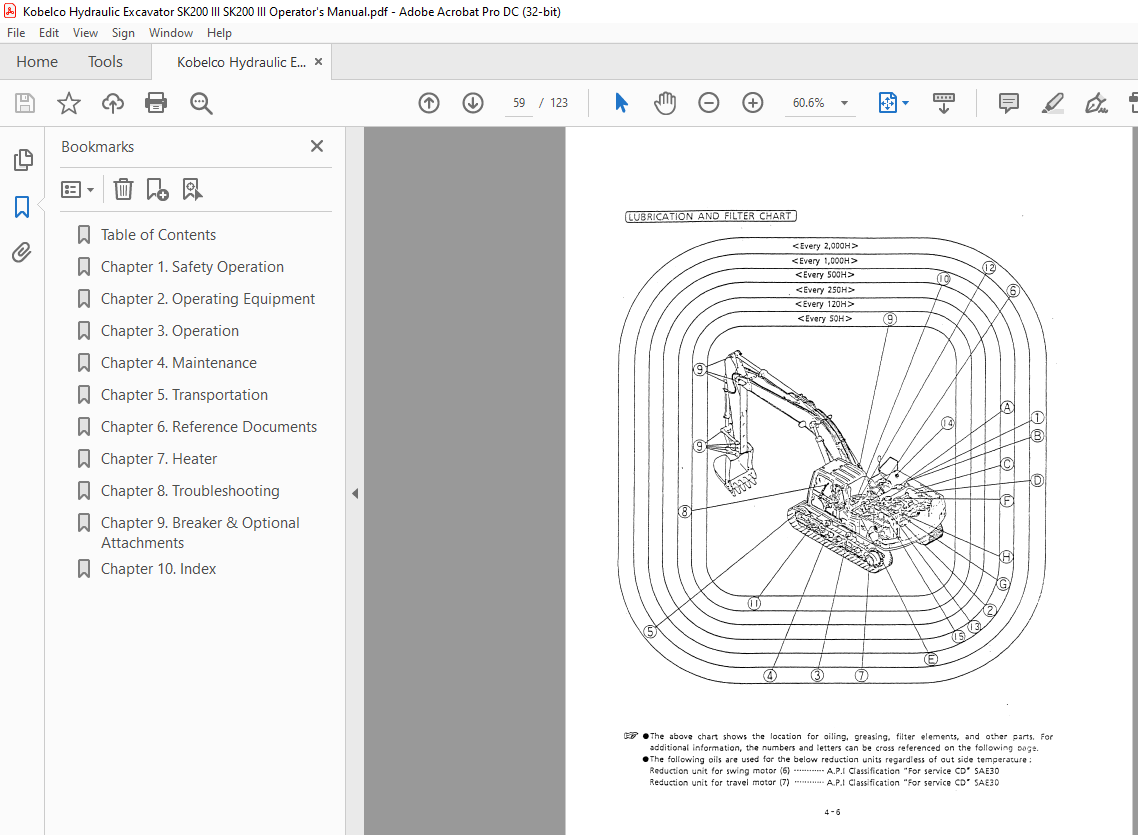
Task: Open bookmark options dropdown menu
Action: point(78,189)
